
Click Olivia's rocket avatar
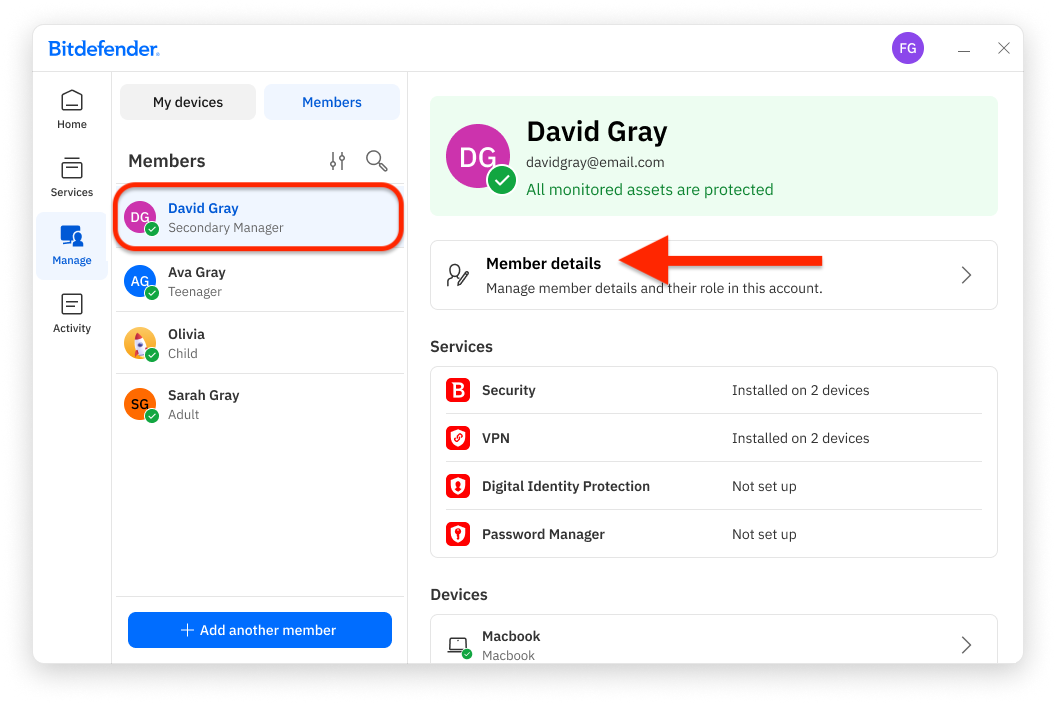[140, 344]
